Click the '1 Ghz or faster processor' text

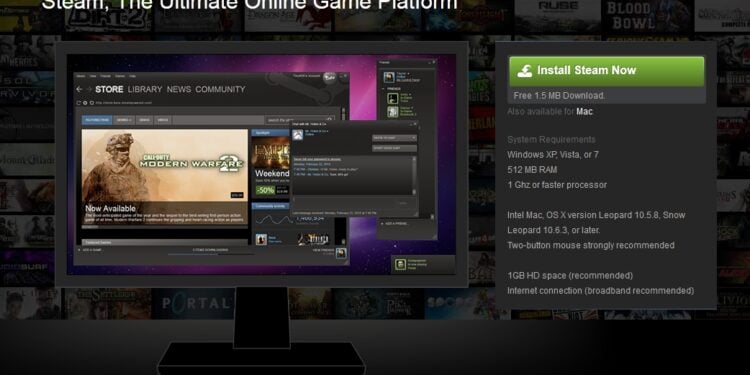coord(557,185)
